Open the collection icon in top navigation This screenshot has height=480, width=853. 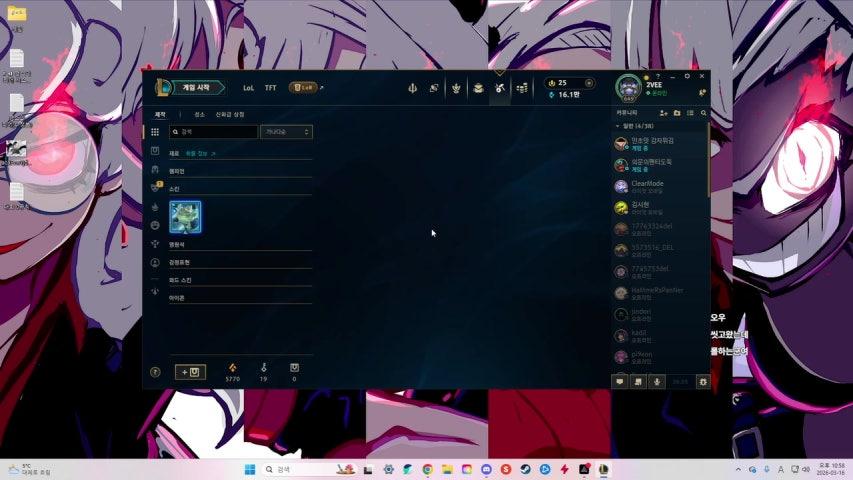pyautogui.click(x=456, y=88)
